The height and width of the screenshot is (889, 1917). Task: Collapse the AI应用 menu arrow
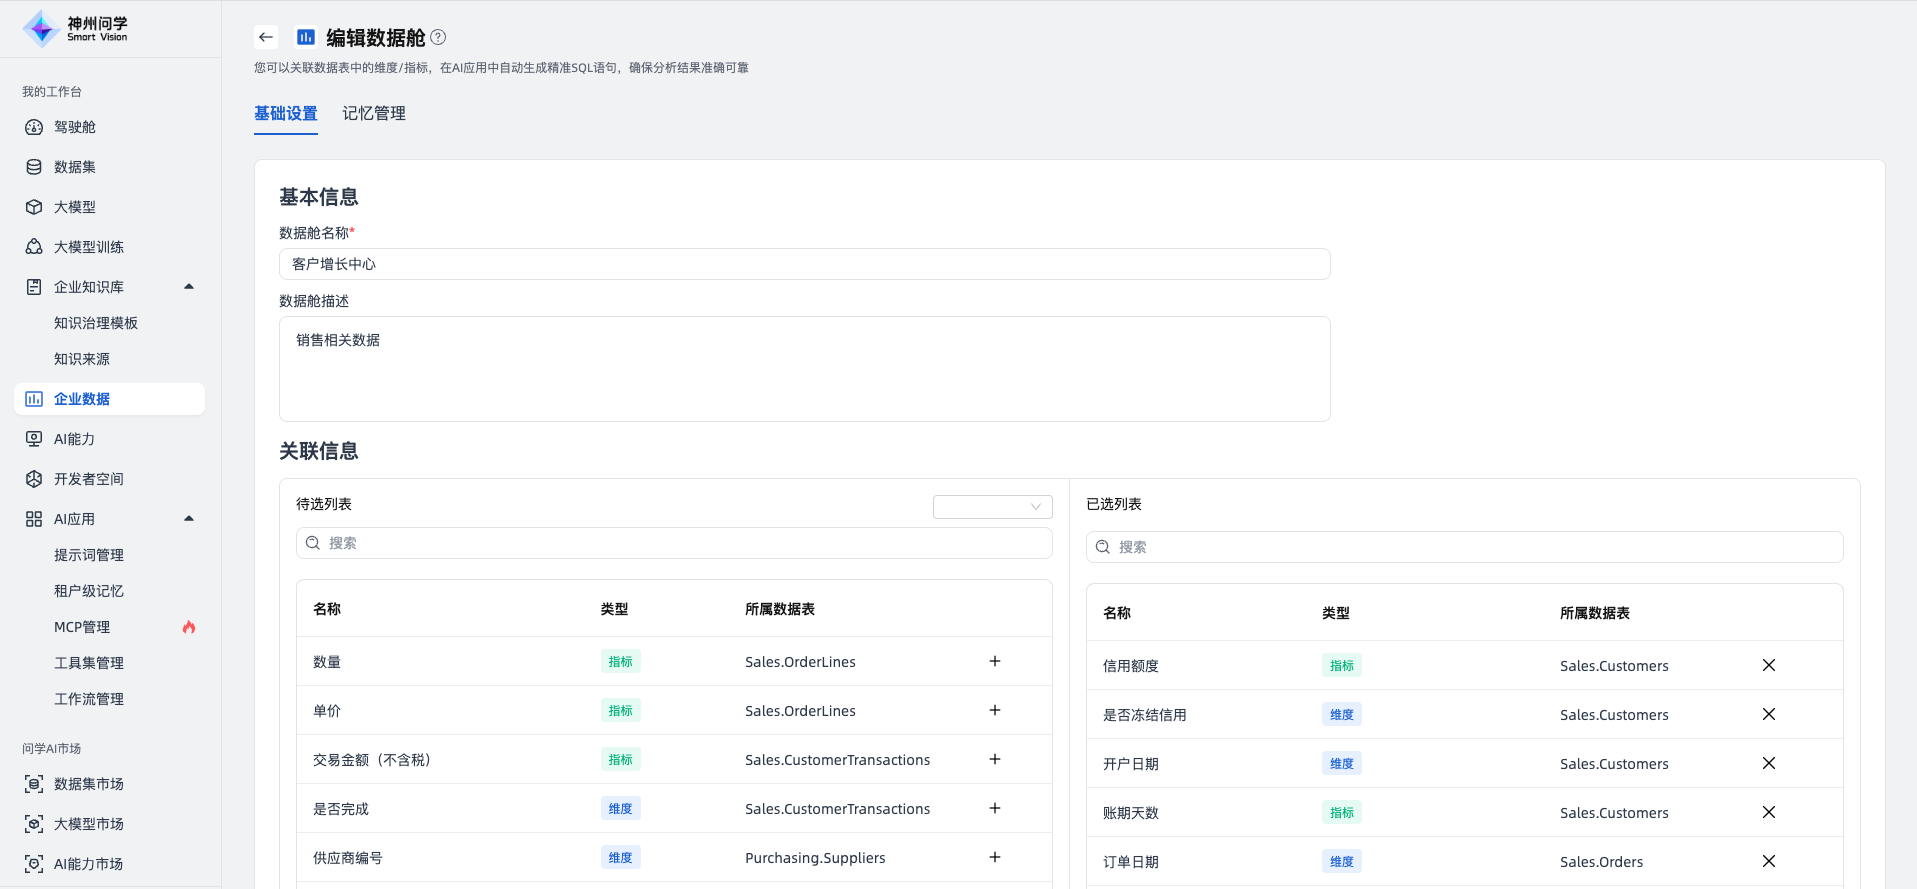click(189, 519)
